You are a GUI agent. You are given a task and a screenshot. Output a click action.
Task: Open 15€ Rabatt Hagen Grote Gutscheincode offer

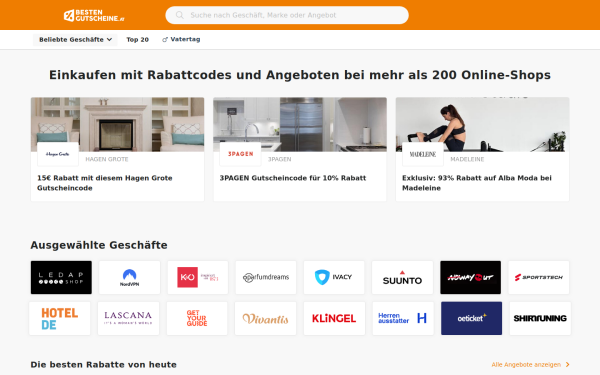[105, 183]
